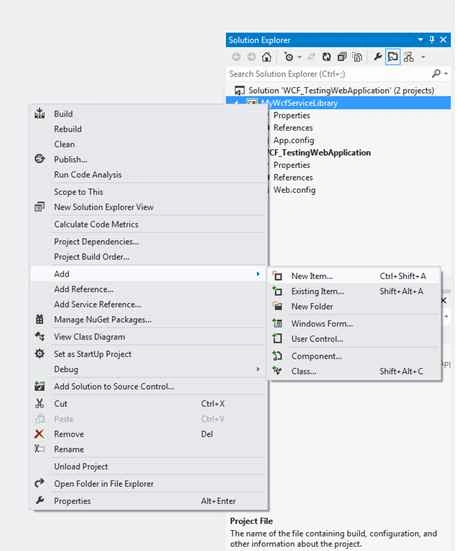Choose Add Service Reference...

[98, 304]
